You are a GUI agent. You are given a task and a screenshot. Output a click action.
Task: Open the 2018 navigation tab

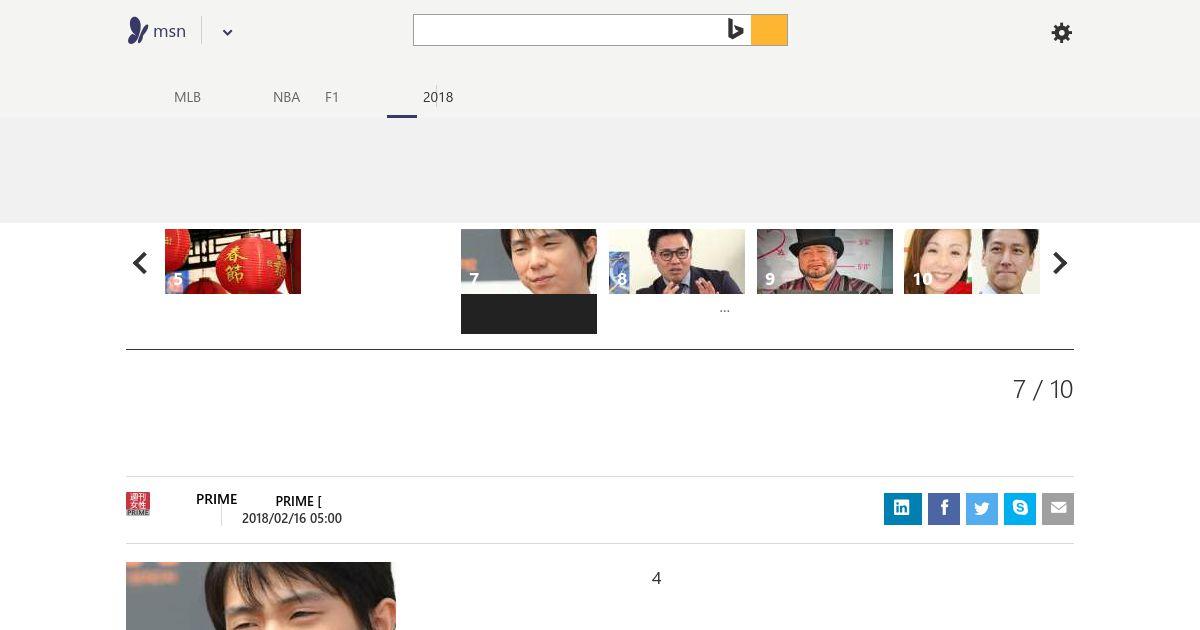(x=438, y=97)
